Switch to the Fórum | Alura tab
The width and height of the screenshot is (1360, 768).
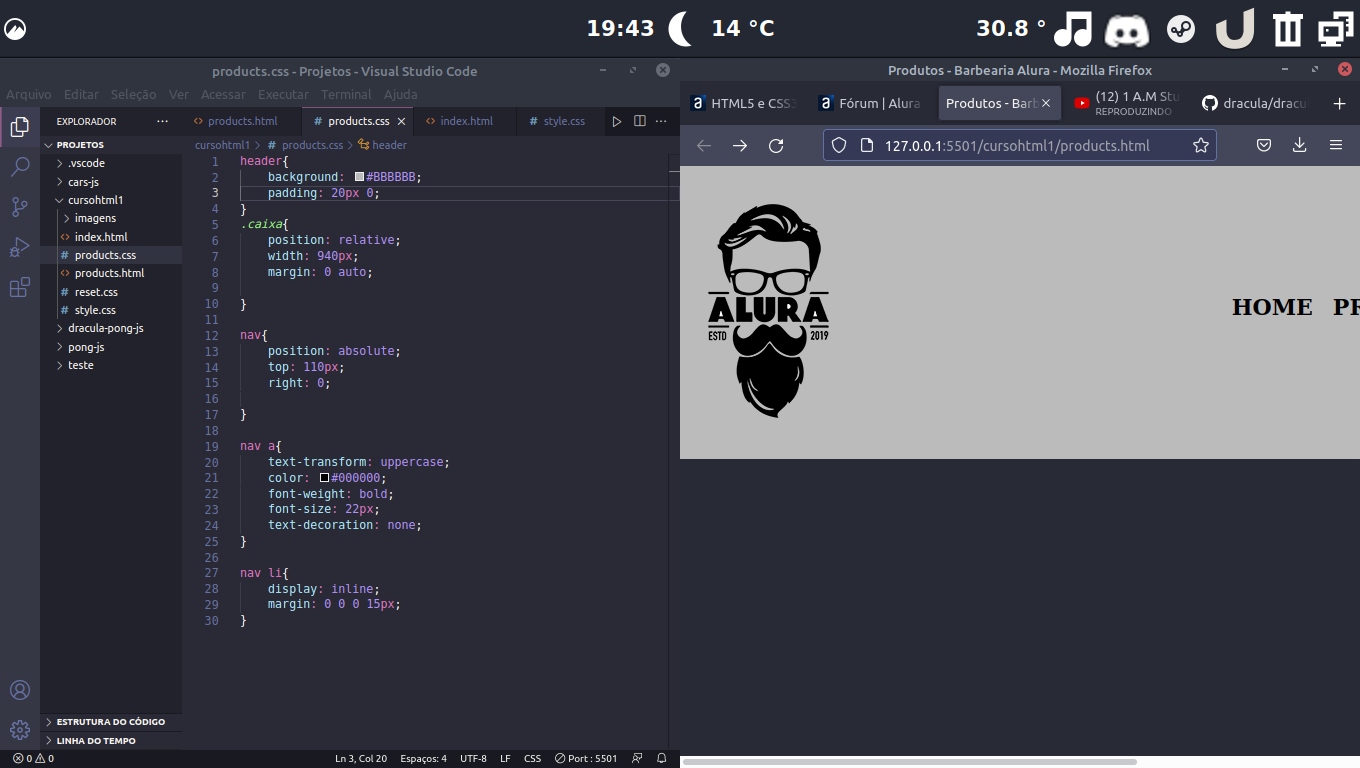870,103
